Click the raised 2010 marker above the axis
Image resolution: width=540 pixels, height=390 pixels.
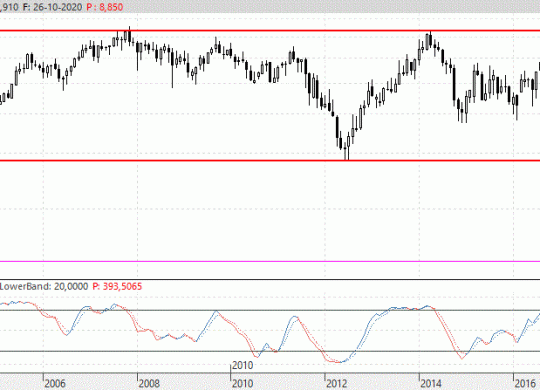coord(243,365)
